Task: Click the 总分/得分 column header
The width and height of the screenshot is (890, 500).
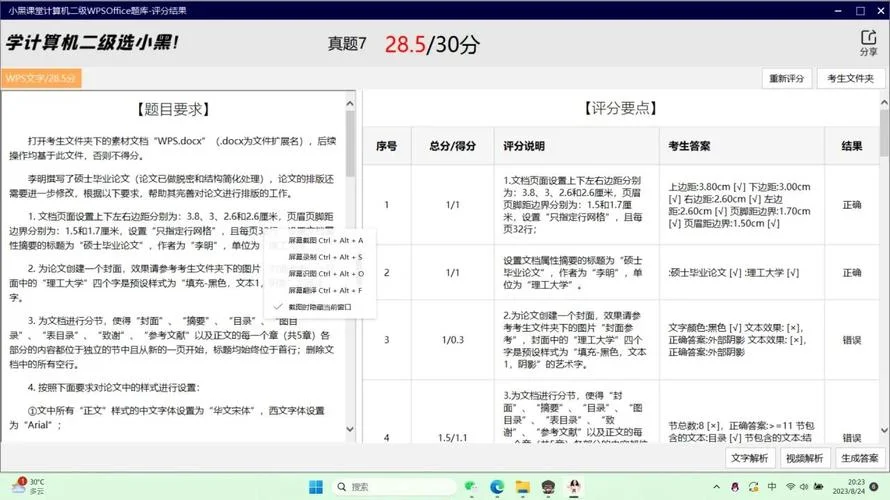Action: pyautogui.click(x=452, y=146)
